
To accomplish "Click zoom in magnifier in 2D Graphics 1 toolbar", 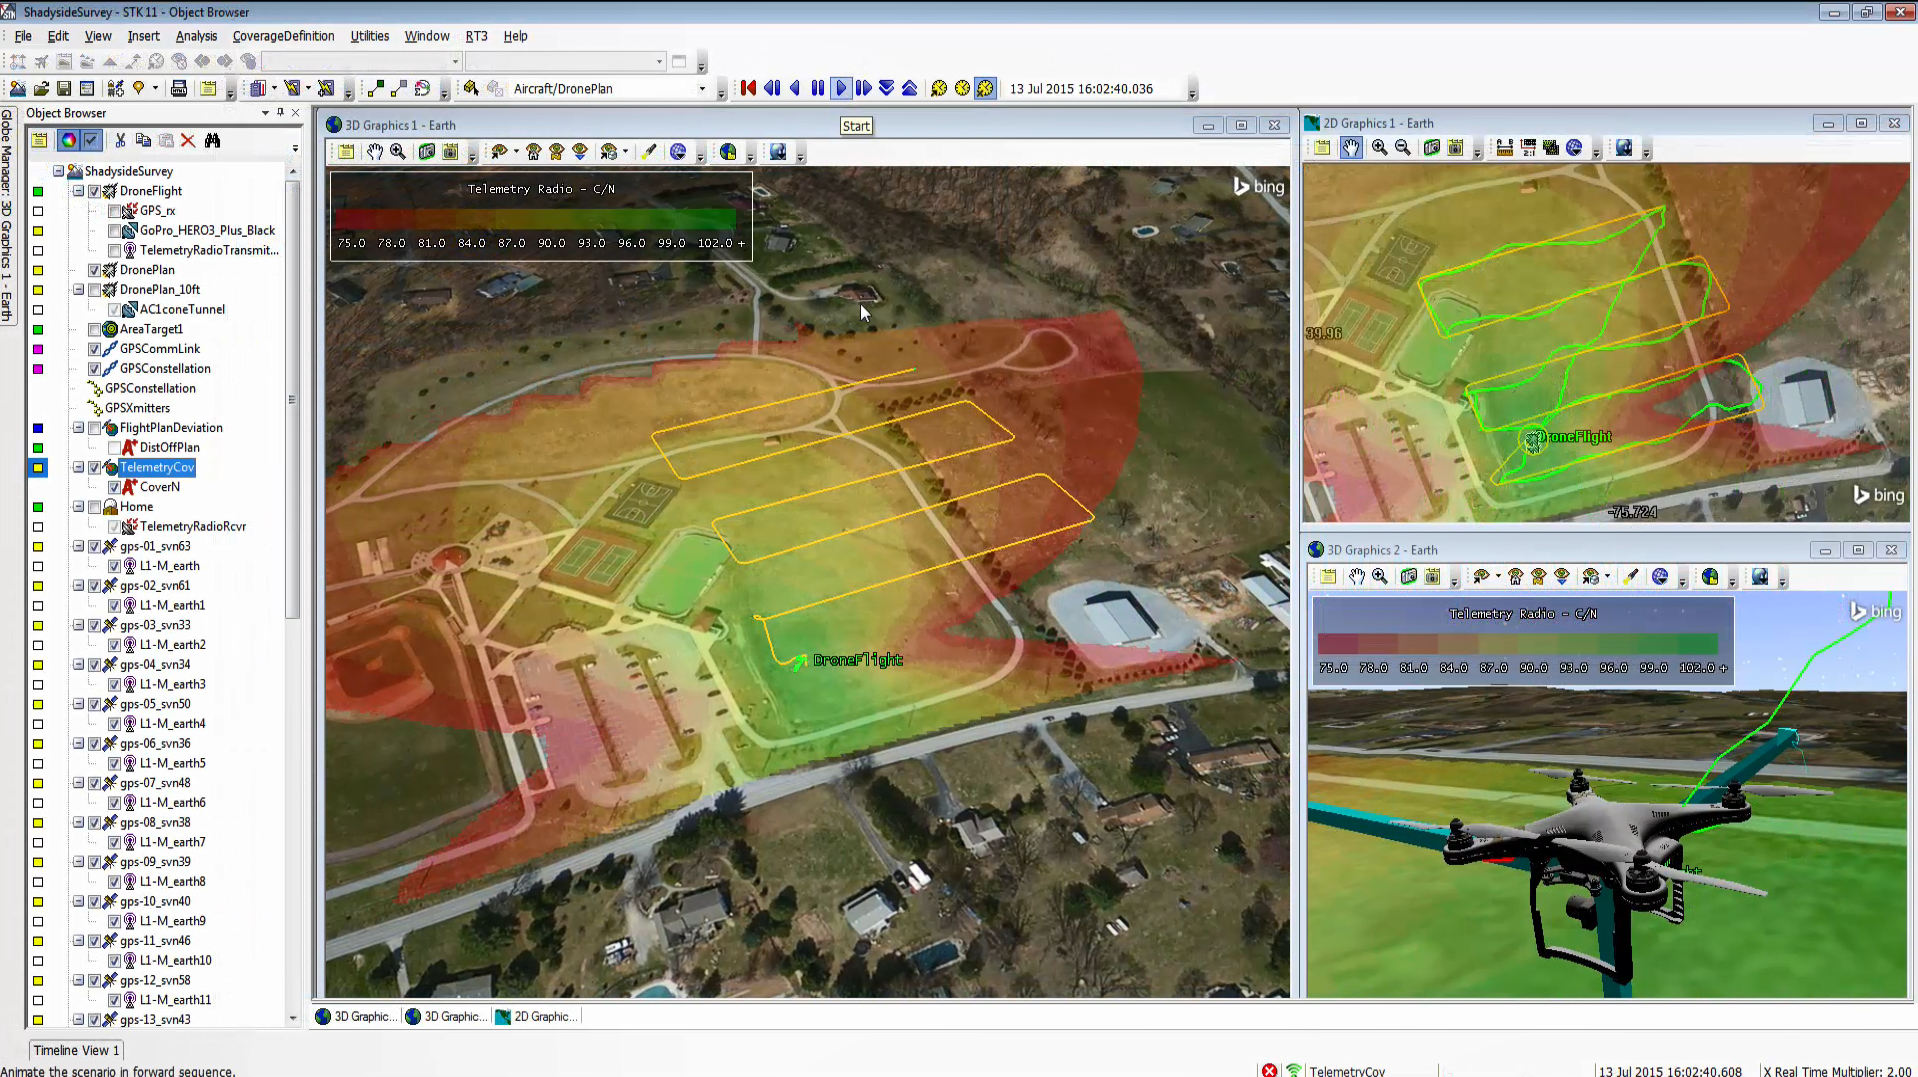I will click(1380, 148).
